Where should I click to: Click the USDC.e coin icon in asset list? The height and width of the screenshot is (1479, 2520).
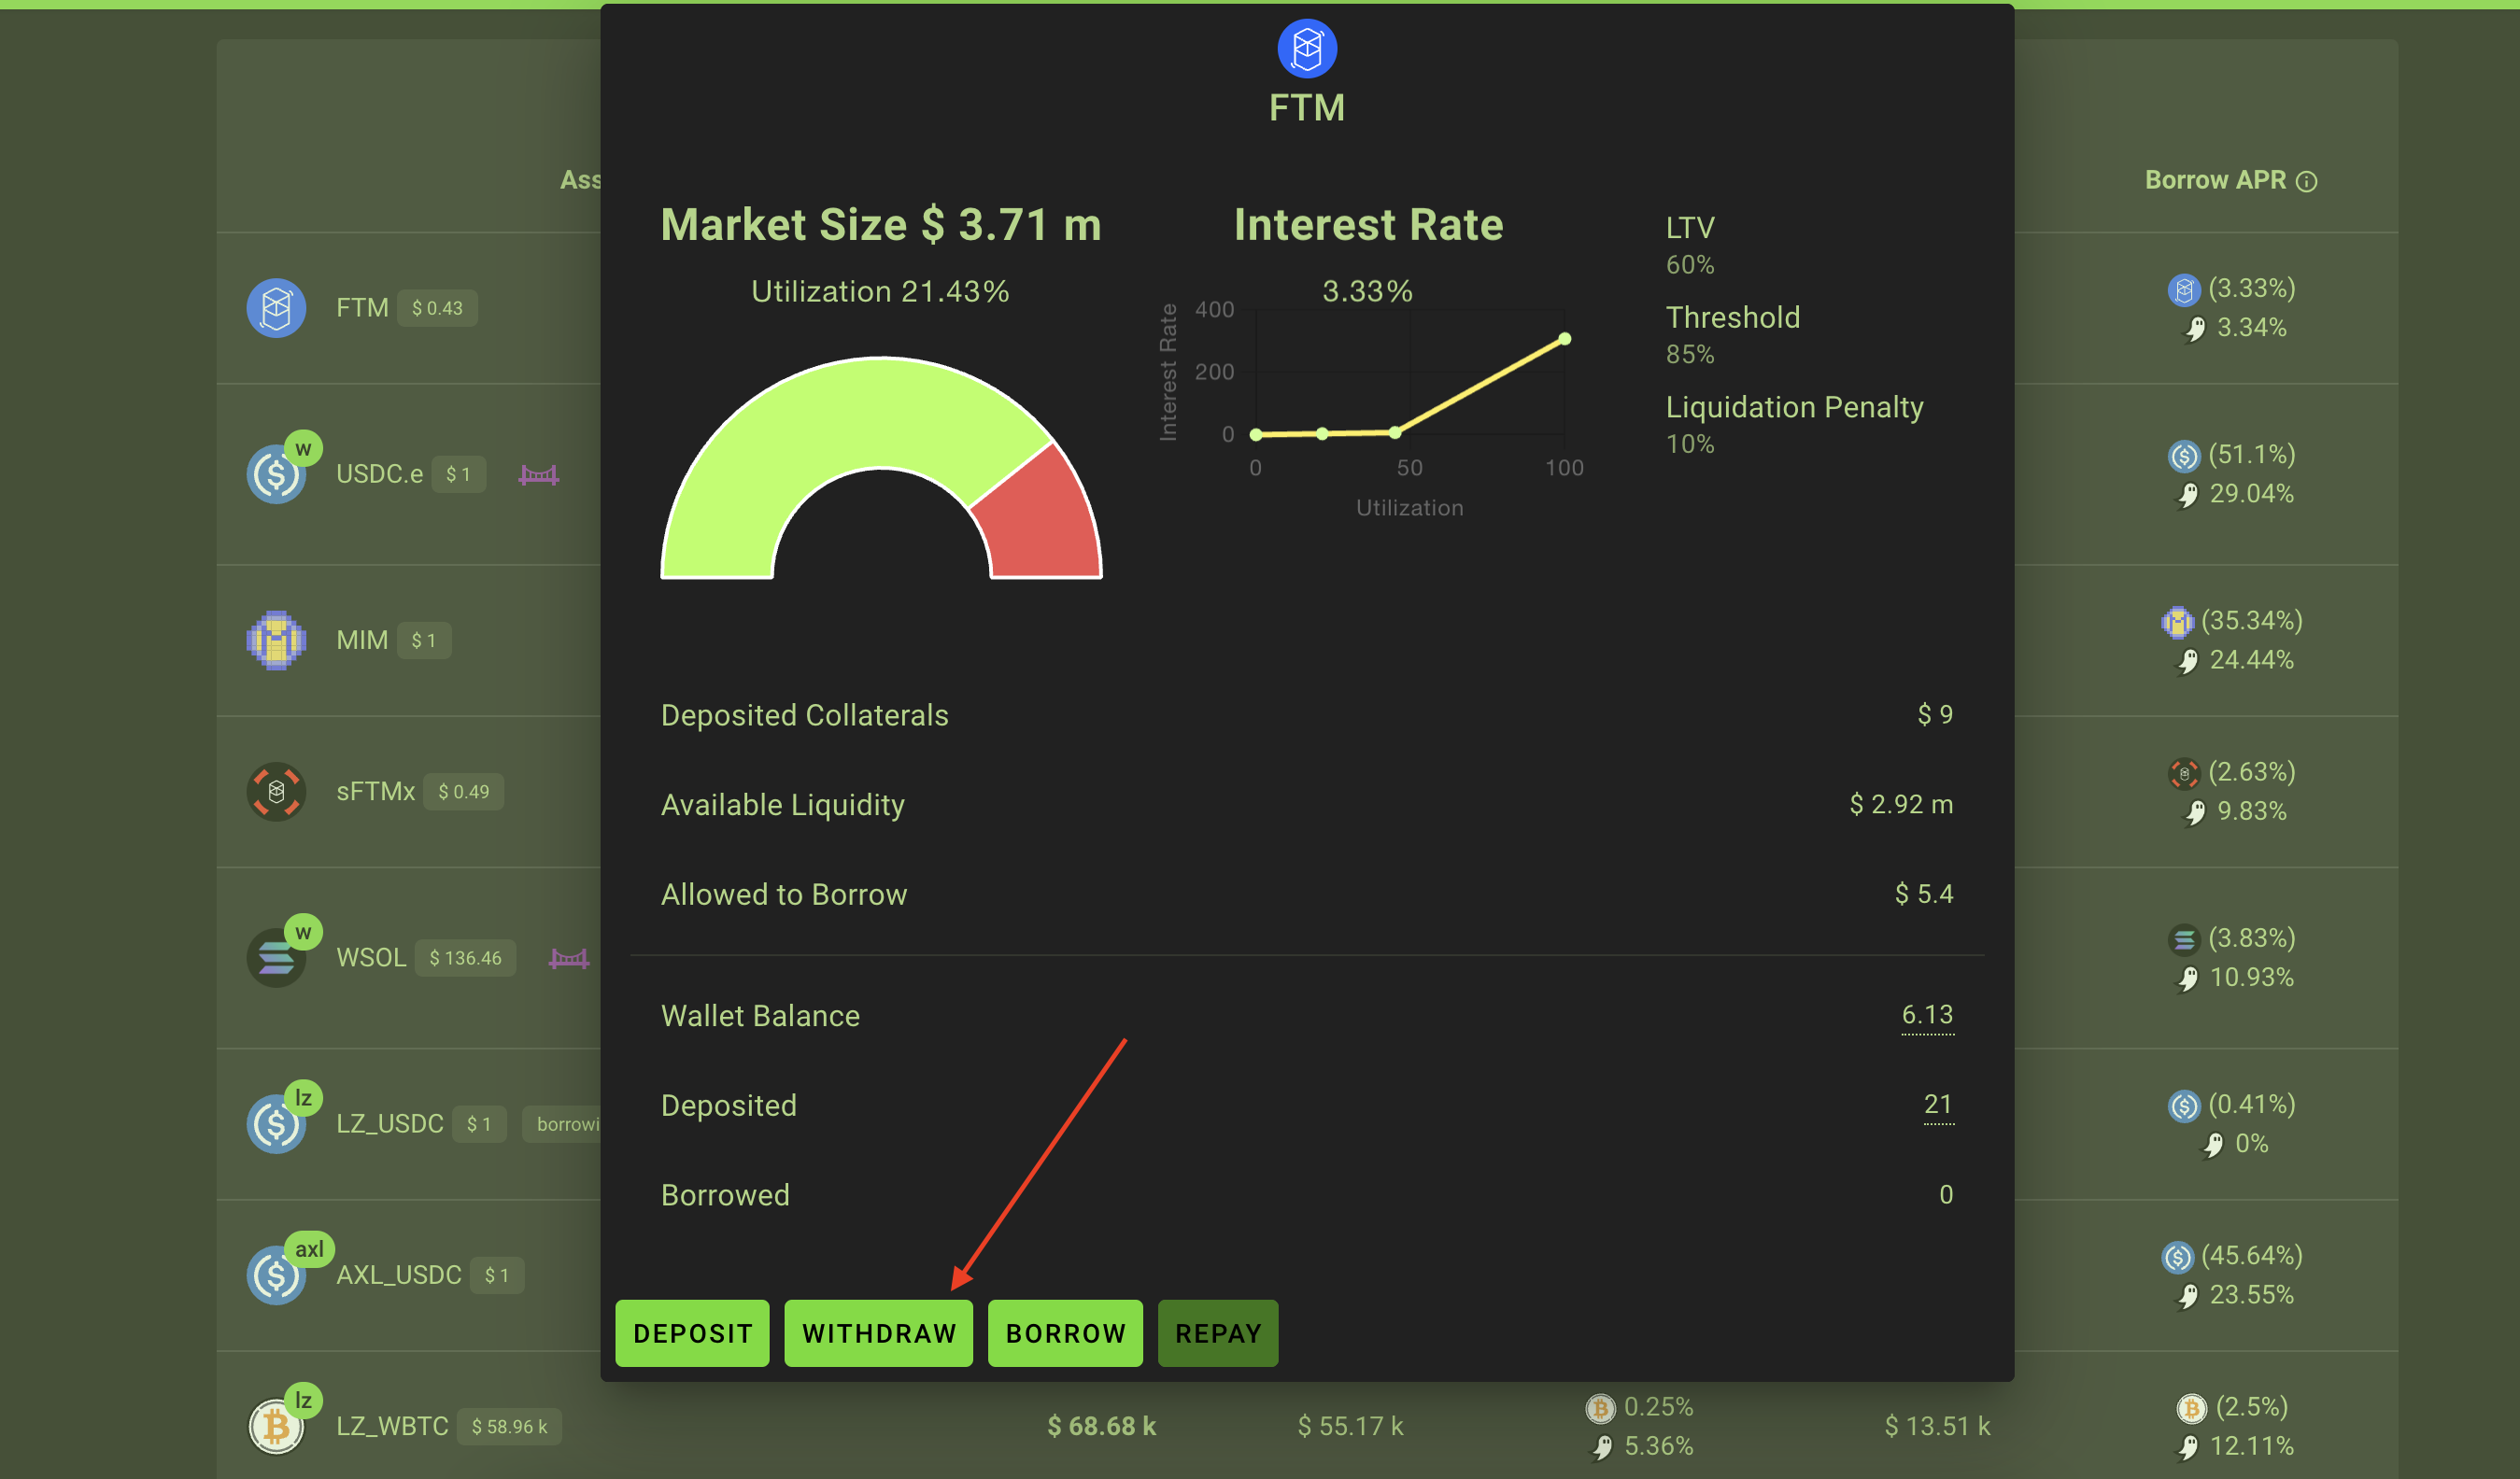[276, 474]
